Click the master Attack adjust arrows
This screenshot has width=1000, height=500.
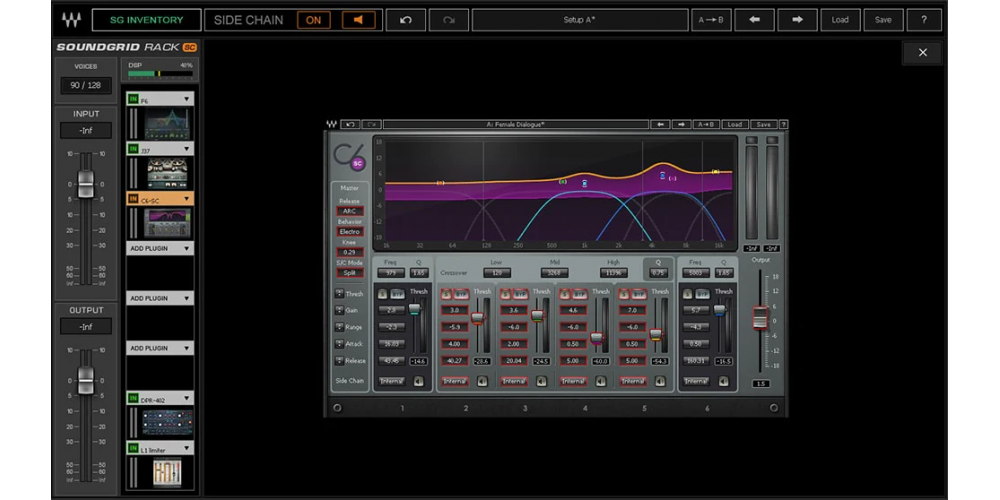pyautogui.click(x=339, y=344)
